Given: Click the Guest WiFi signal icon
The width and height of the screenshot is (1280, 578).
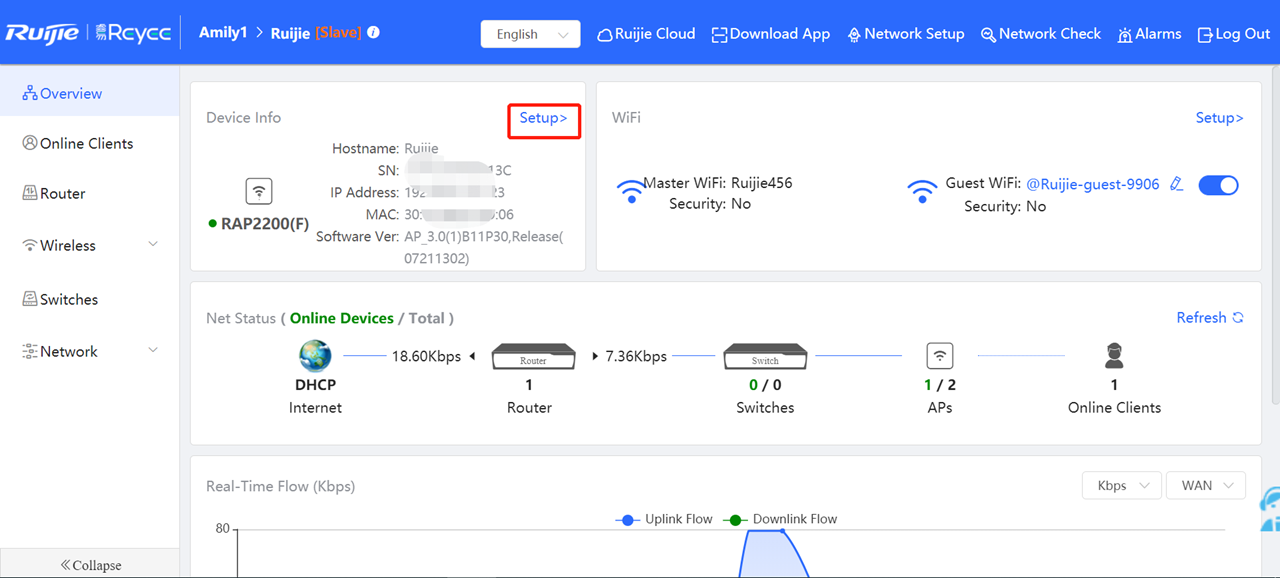Looking at the screenshot, I should pos(921,191).
